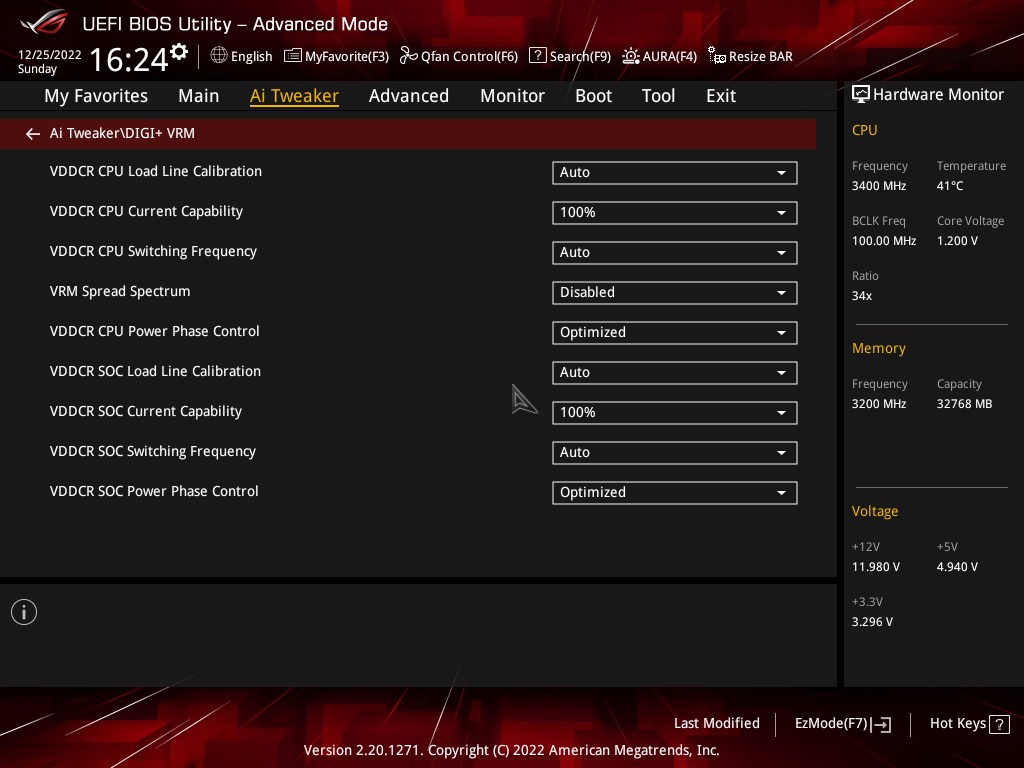1024x768 pixels.
Task: Click the info circle icon
Action: (24, 612)
